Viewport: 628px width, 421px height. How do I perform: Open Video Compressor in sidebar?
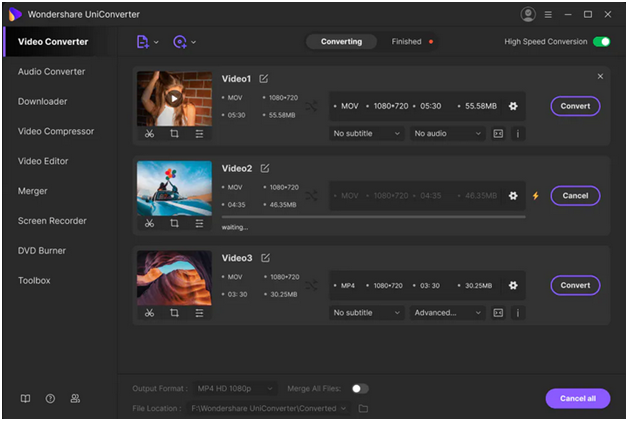pyautogui.click(x=56, y=131)
